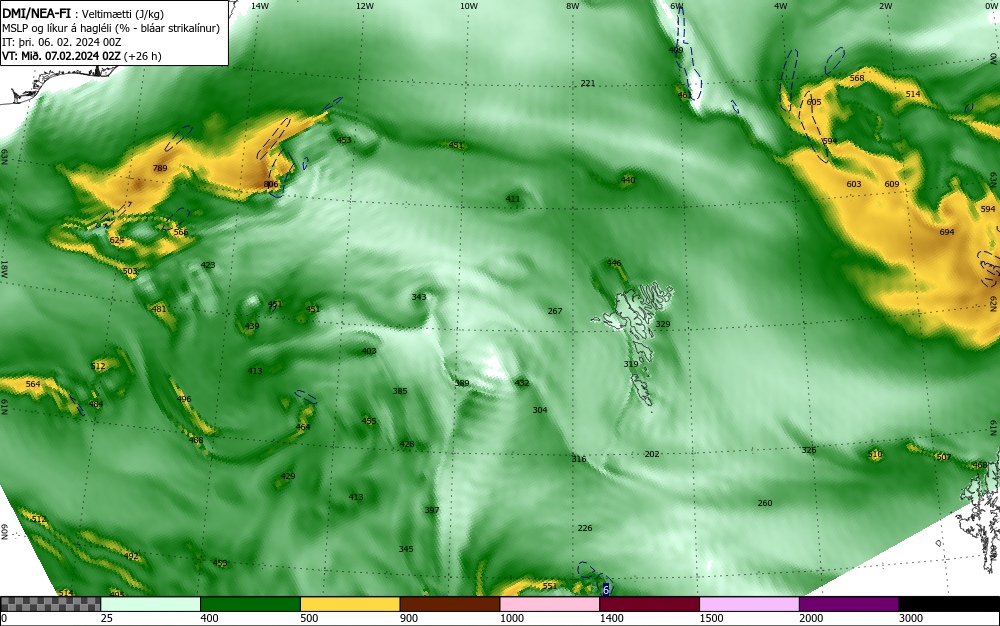The image size is (1000, 626).
Task: Click the '397' value on the map
Action: pos(432,511)
